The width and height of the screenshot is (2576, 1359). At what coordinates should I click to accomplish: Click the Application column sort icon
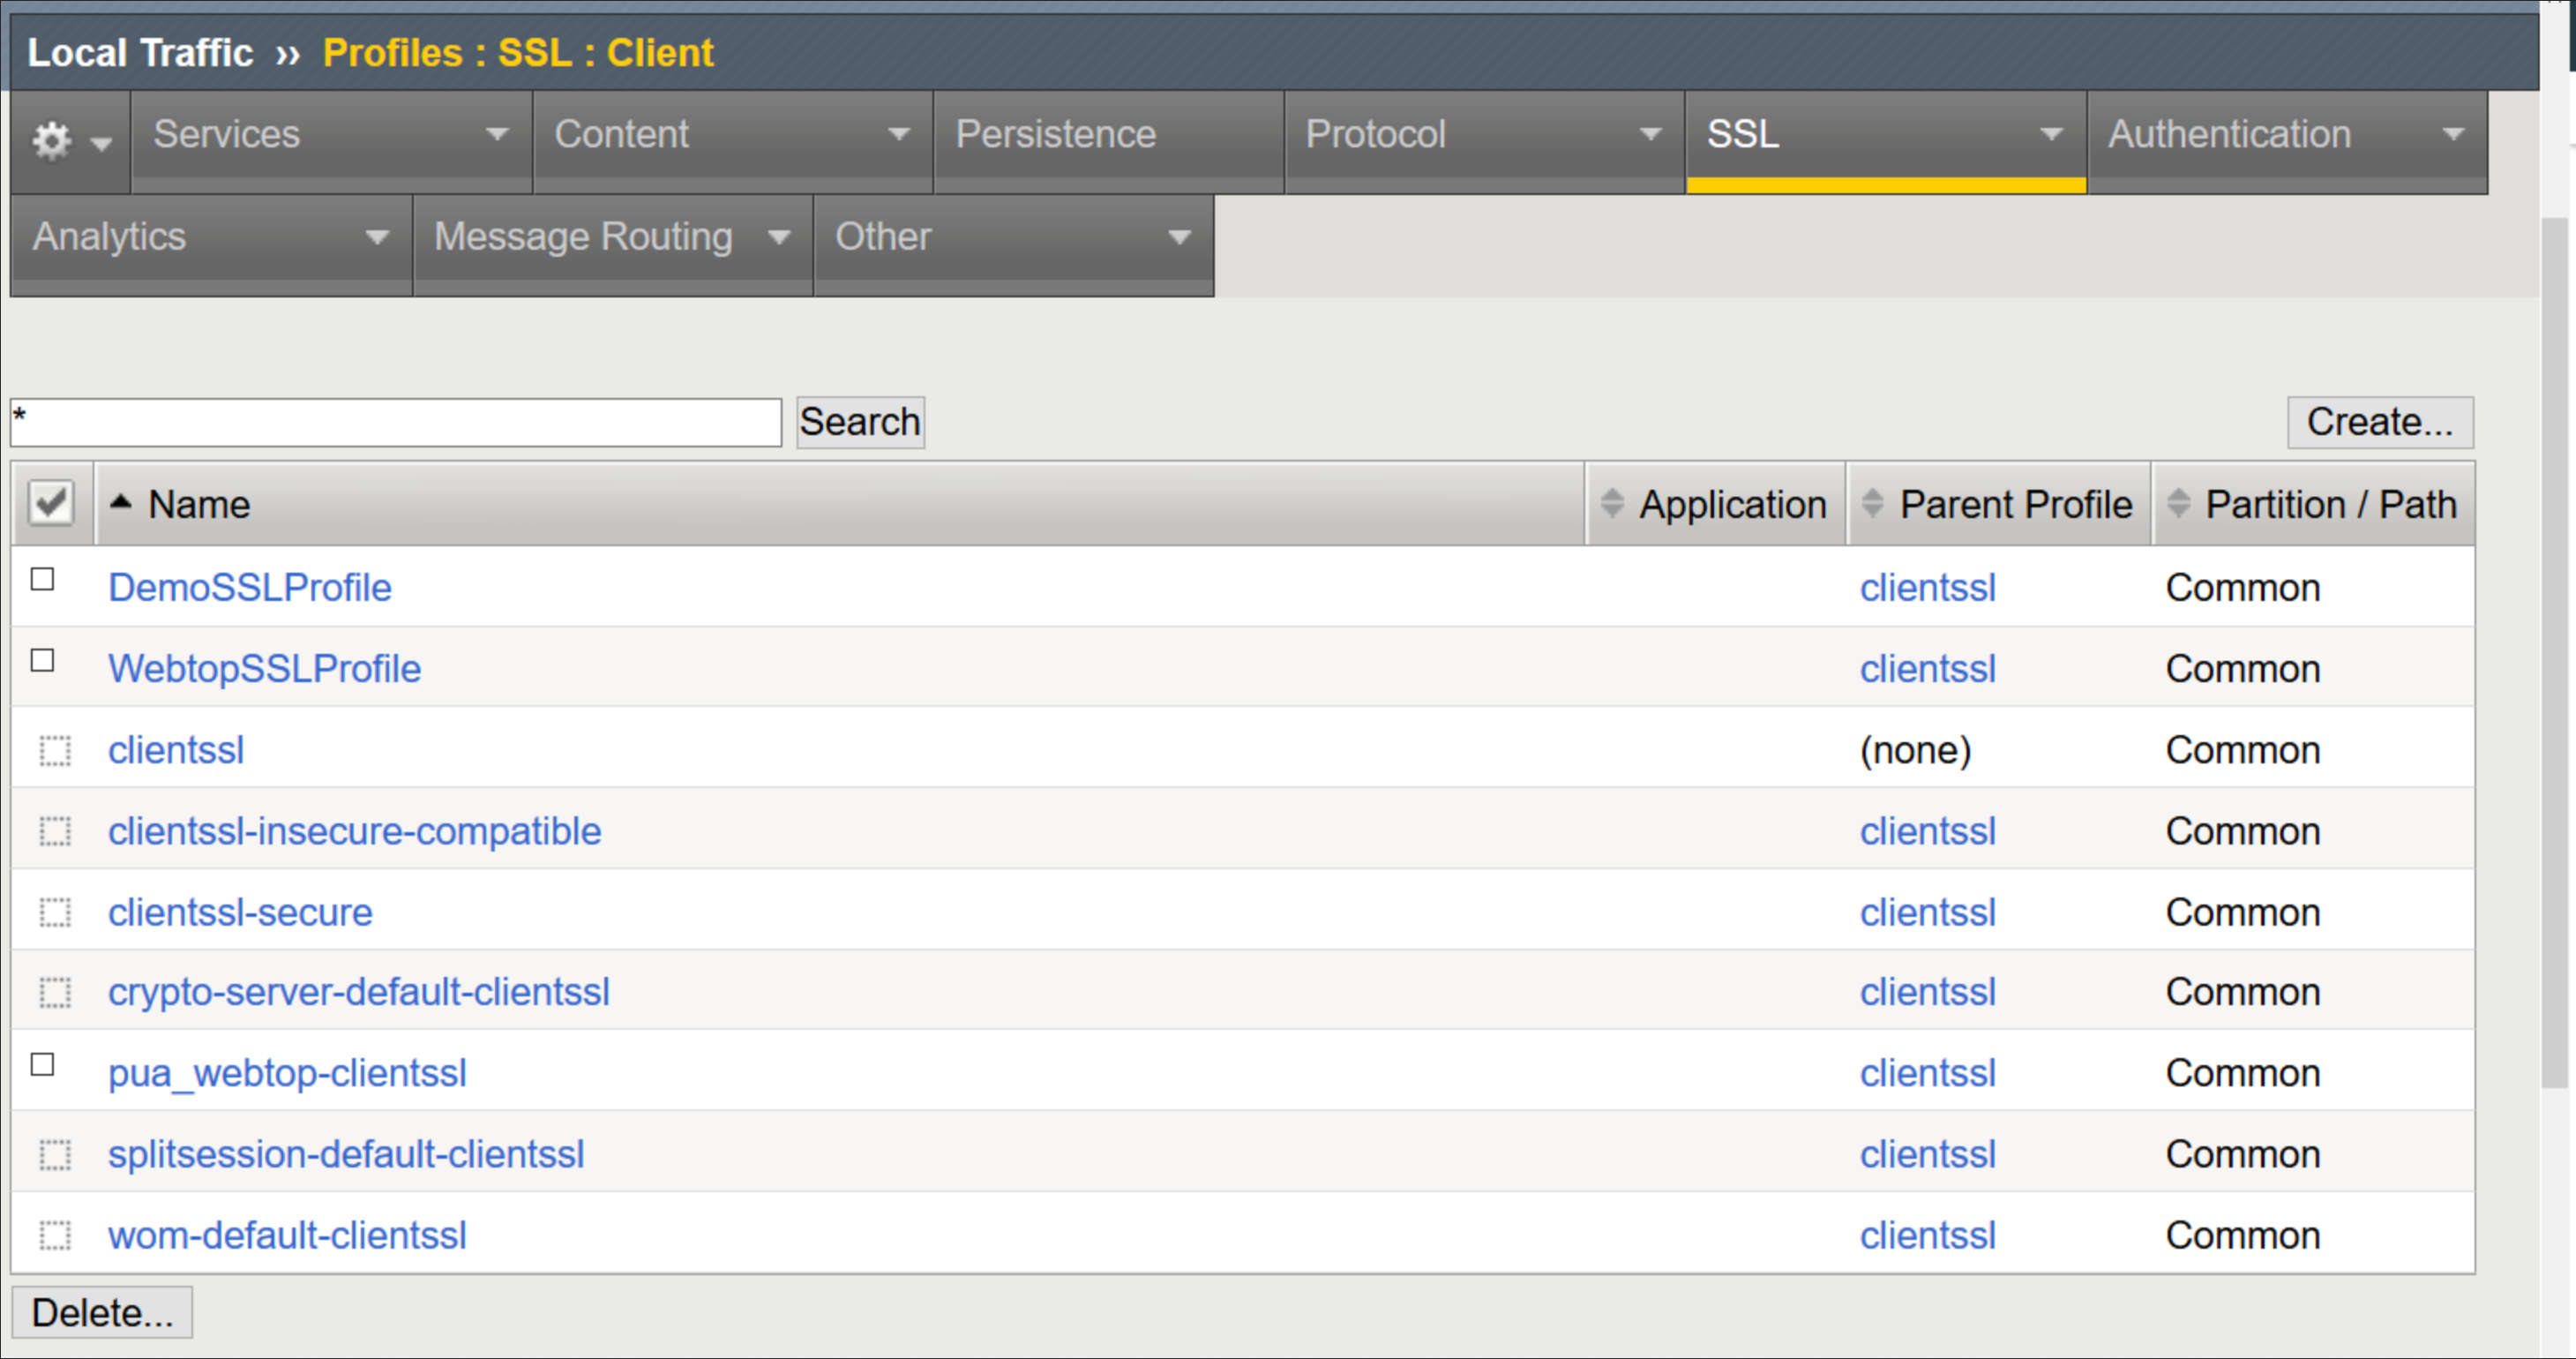tap(1611, 503)
